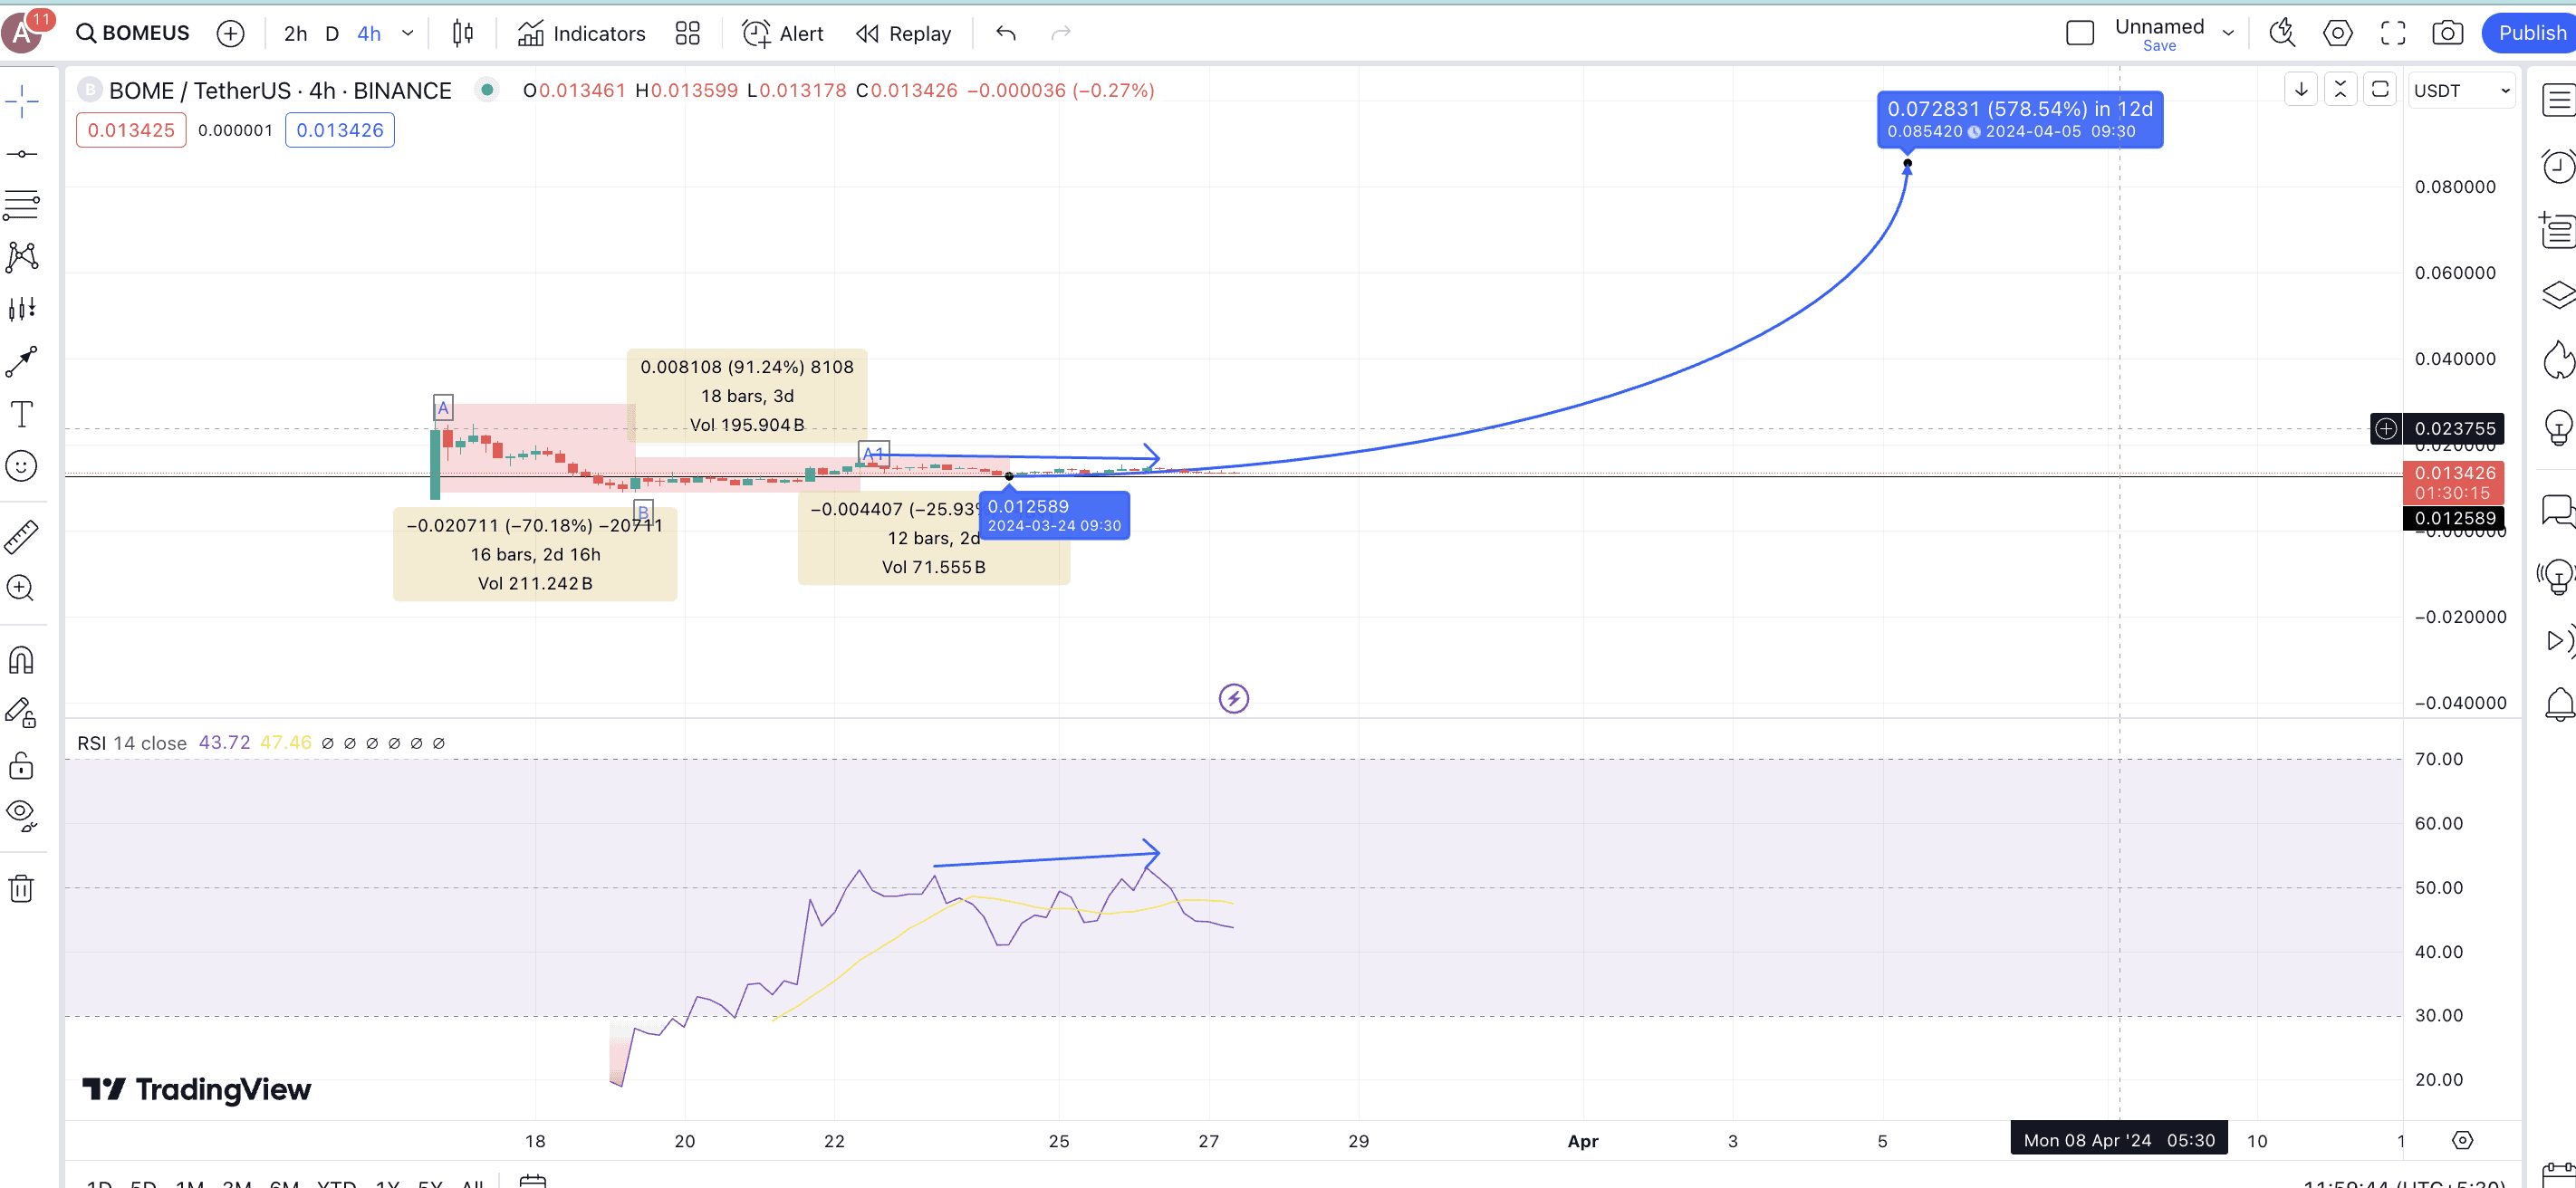Open the candlestick chart style picker
The height and width of the screenshot is (1188, 2576).
click(x=462, y=34)
